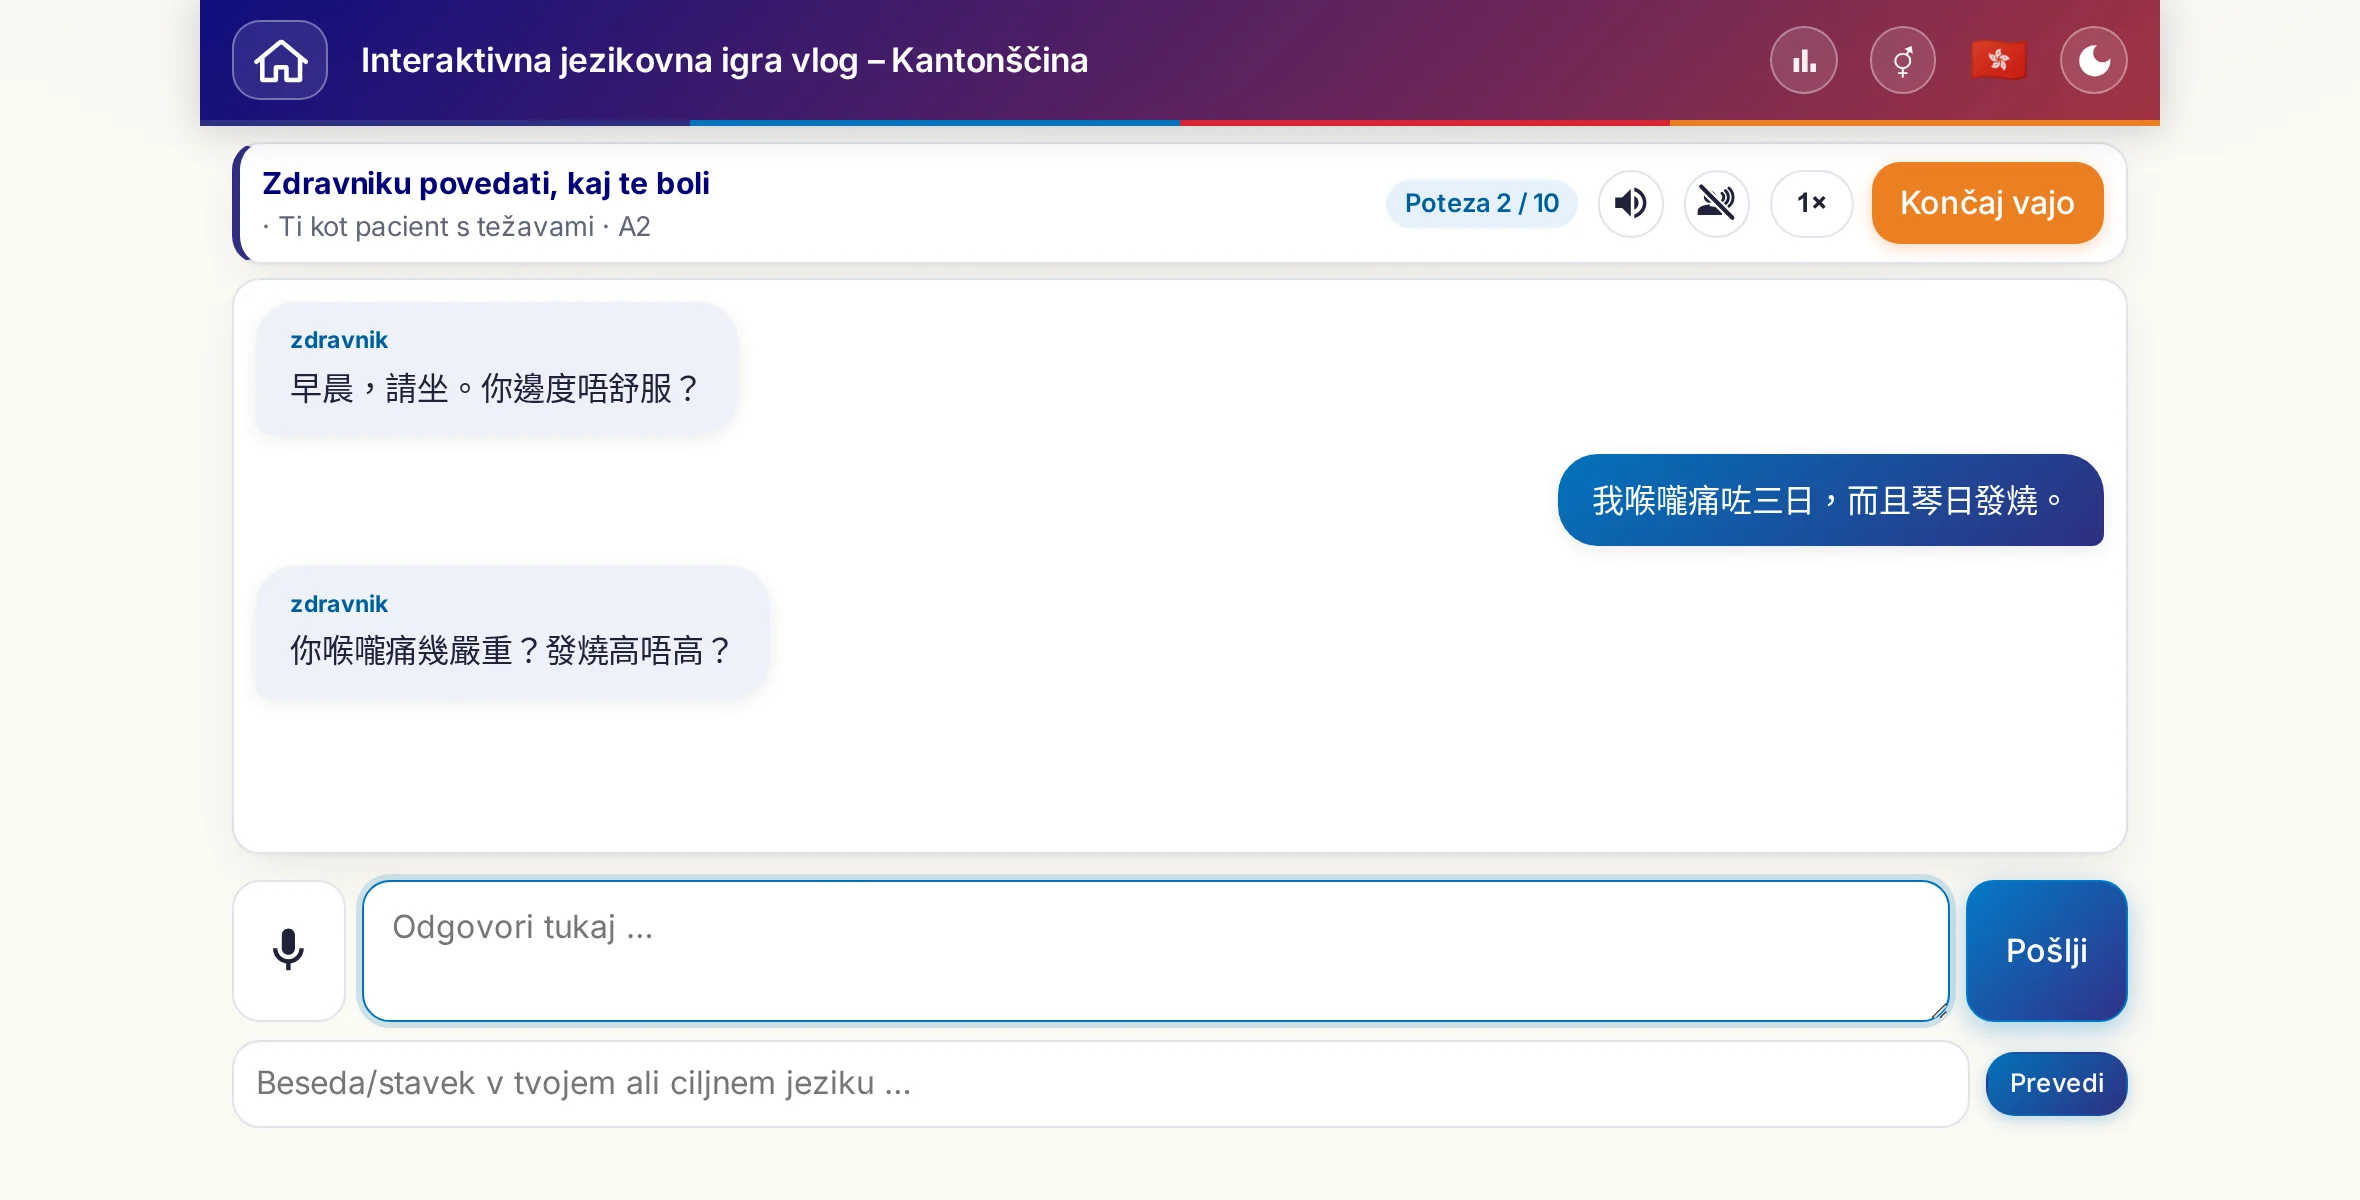Click your sent message 我喉嚨痛咗三日

[1830, 500]
